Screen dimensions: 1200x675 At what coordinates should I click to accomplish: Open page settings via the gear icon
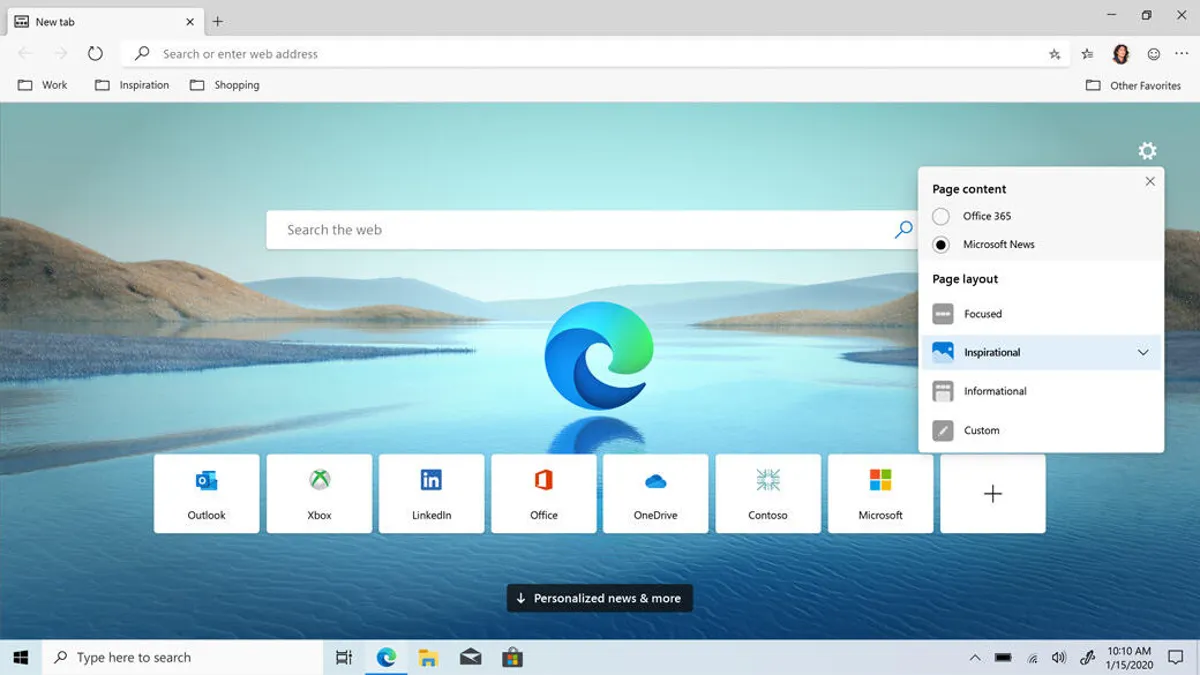(1147, 151)
